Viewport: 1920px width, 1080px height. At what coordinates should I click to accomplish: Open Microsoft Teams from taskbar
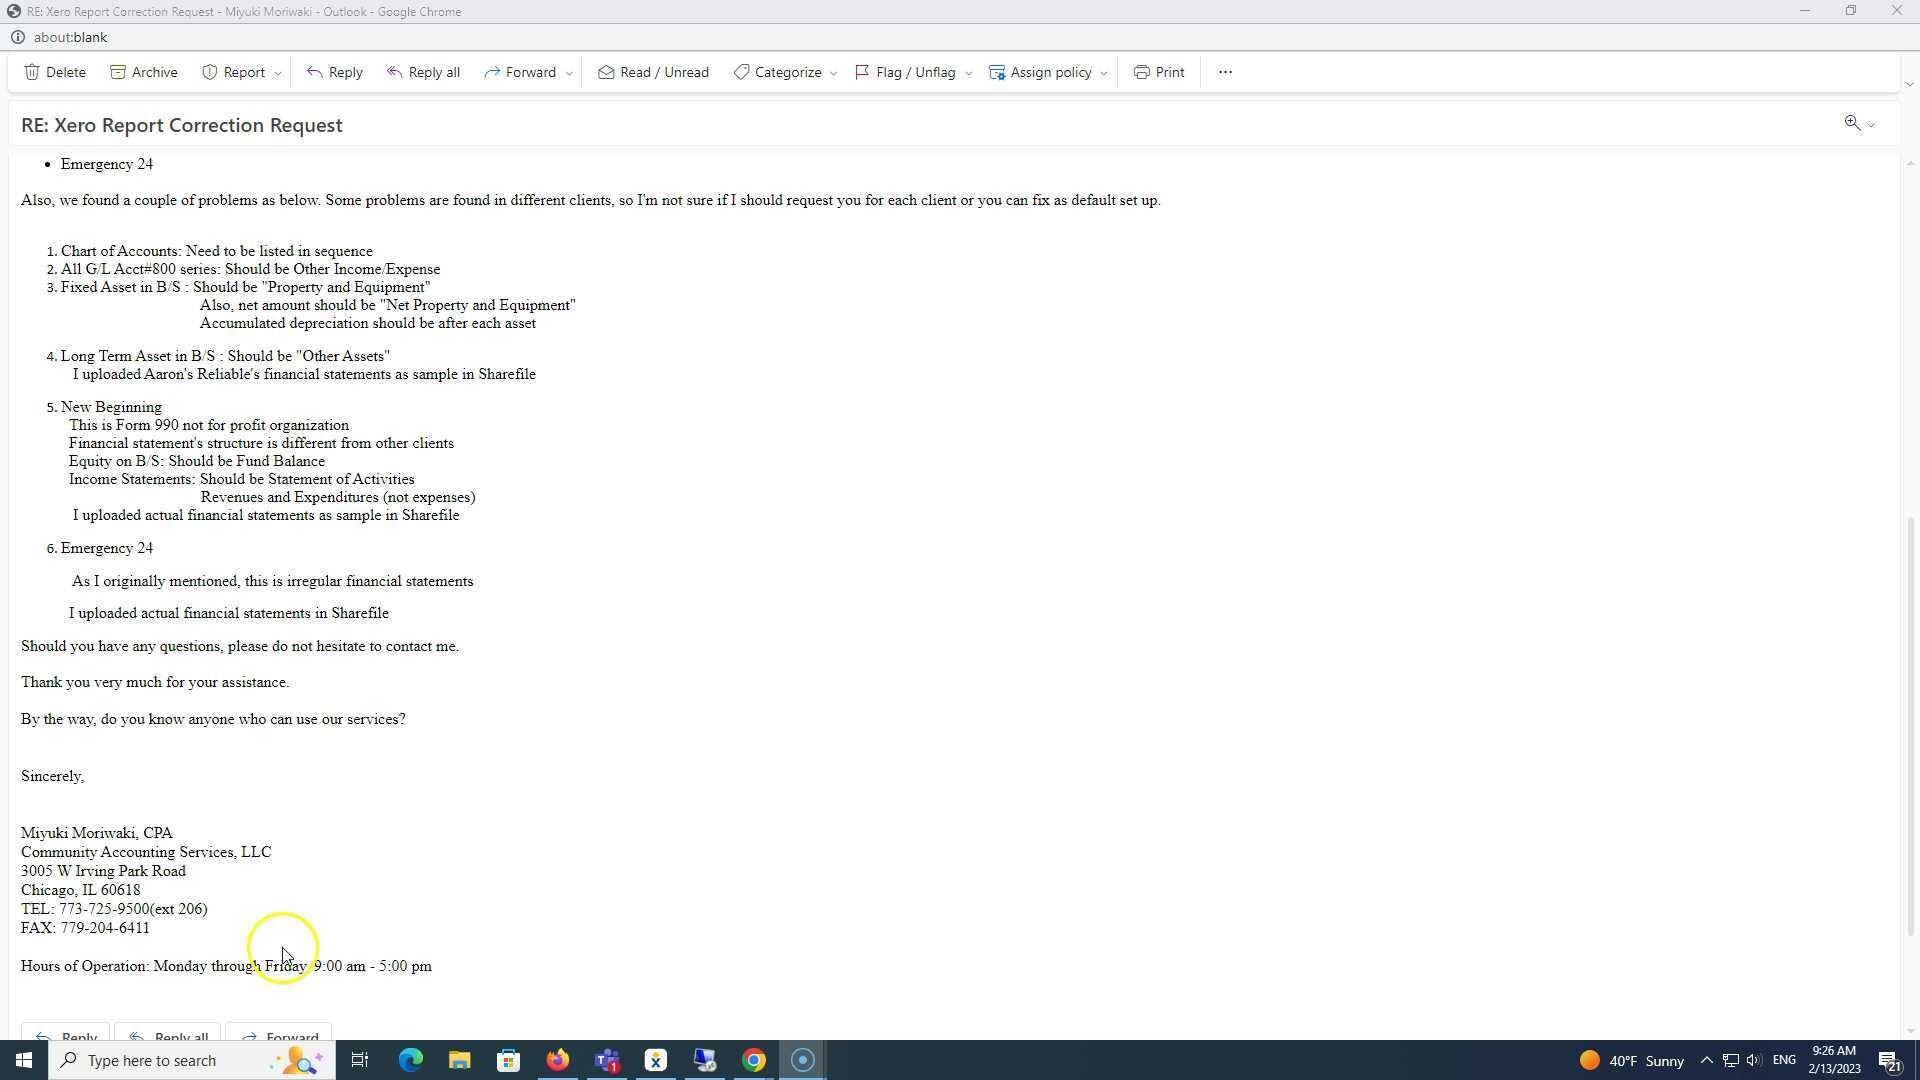606,1060
